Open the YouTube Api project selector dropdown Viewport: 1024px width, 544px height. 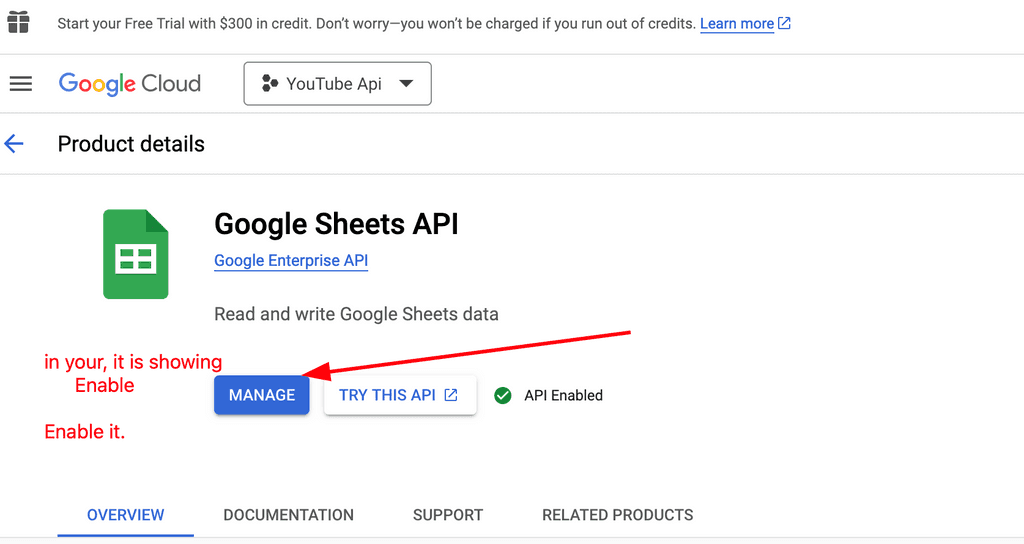click(338, 84)
